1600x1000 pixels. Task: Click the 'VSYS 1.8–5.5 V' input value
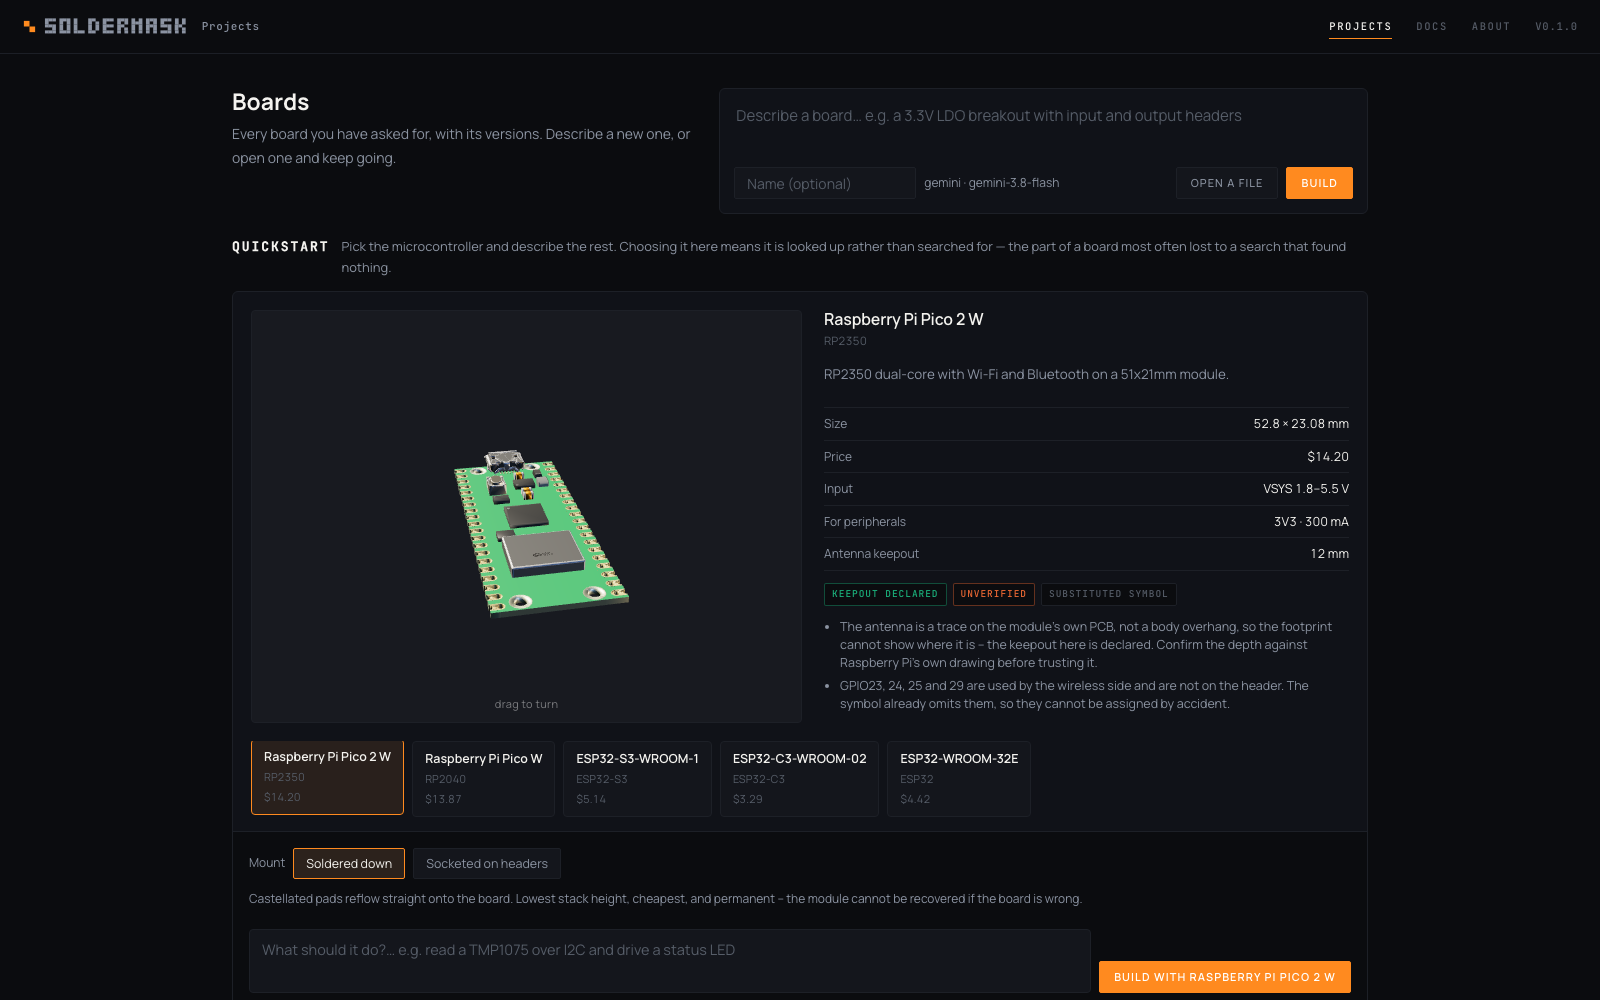tap(1306, 489)
